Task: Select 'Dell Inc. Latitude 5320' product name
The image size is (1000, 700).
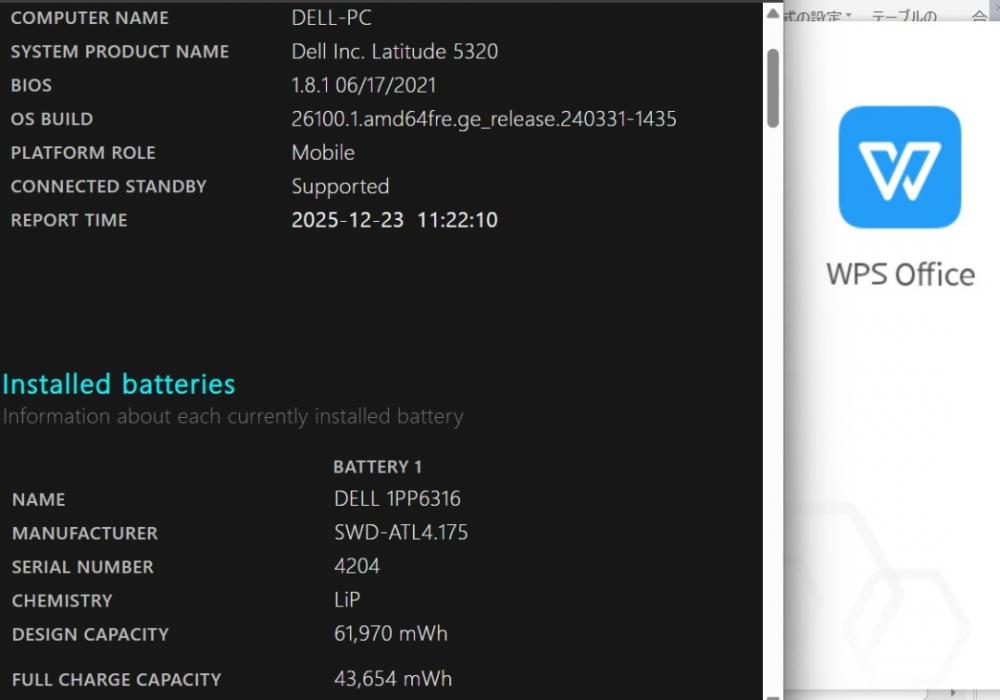Action: click(x=394, y=52)
